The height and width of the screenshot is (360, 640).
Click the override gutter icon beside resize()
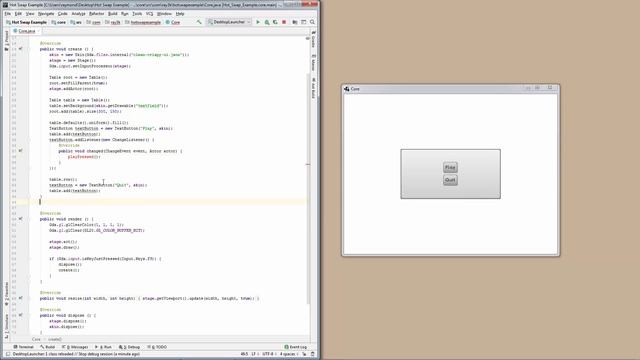(20, 298)
